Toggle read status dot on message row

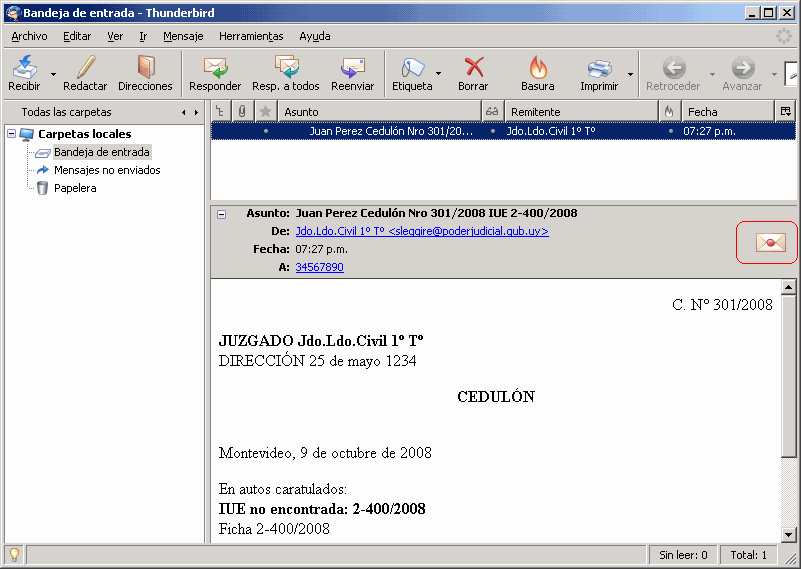pyautogui.click(x=493, y=131)
